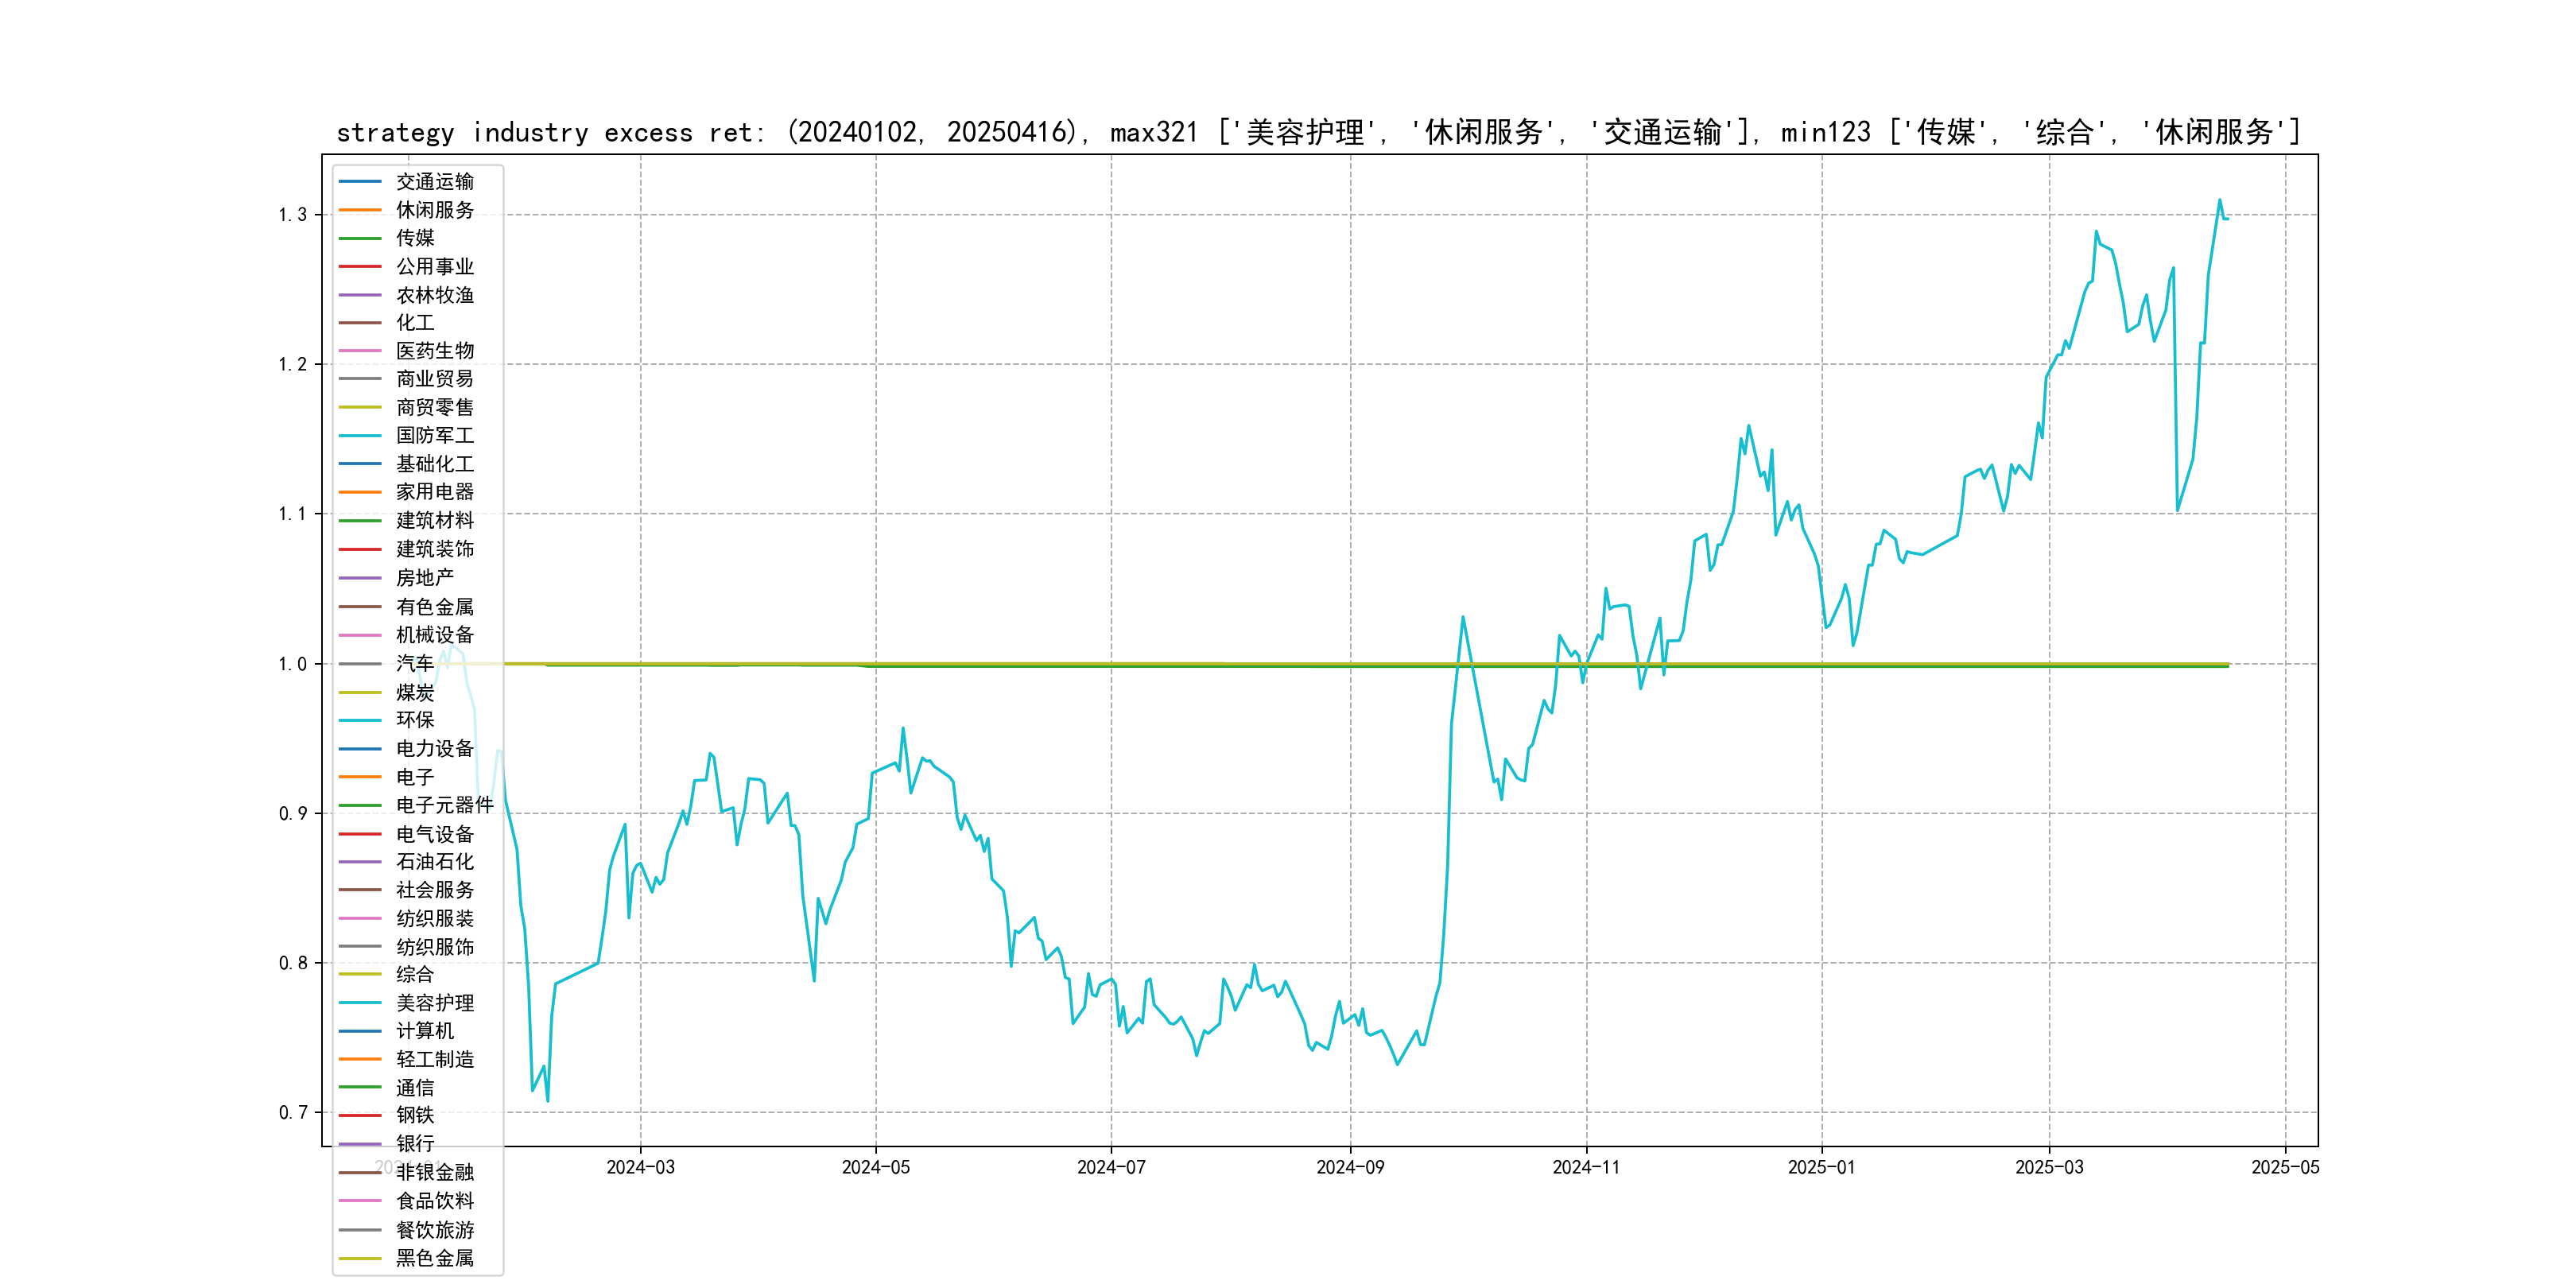Viewport: 2576px width, 1288px height.
Task: Click the 交通运输 legend entry
Action: pyautogui.click(x=434, y=182)
